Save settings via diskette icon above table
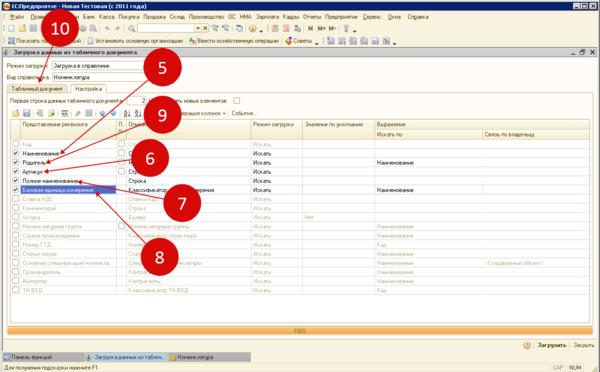This screenshot has width=600, height=372. pos(26,113)
